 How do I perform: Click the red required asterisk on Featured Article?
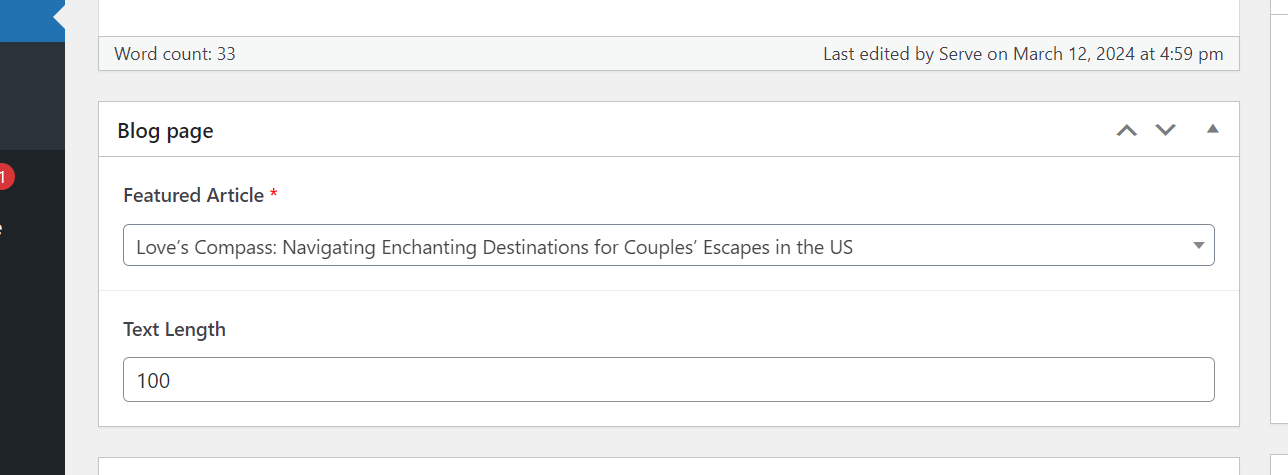coord(274,195)
